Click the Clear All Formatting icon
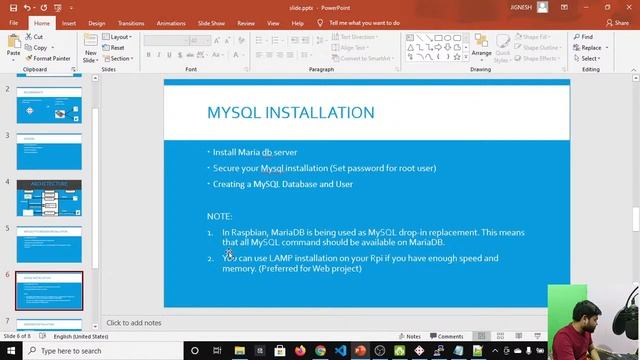Screen dimensions: 640x360 tap(241, 40)
